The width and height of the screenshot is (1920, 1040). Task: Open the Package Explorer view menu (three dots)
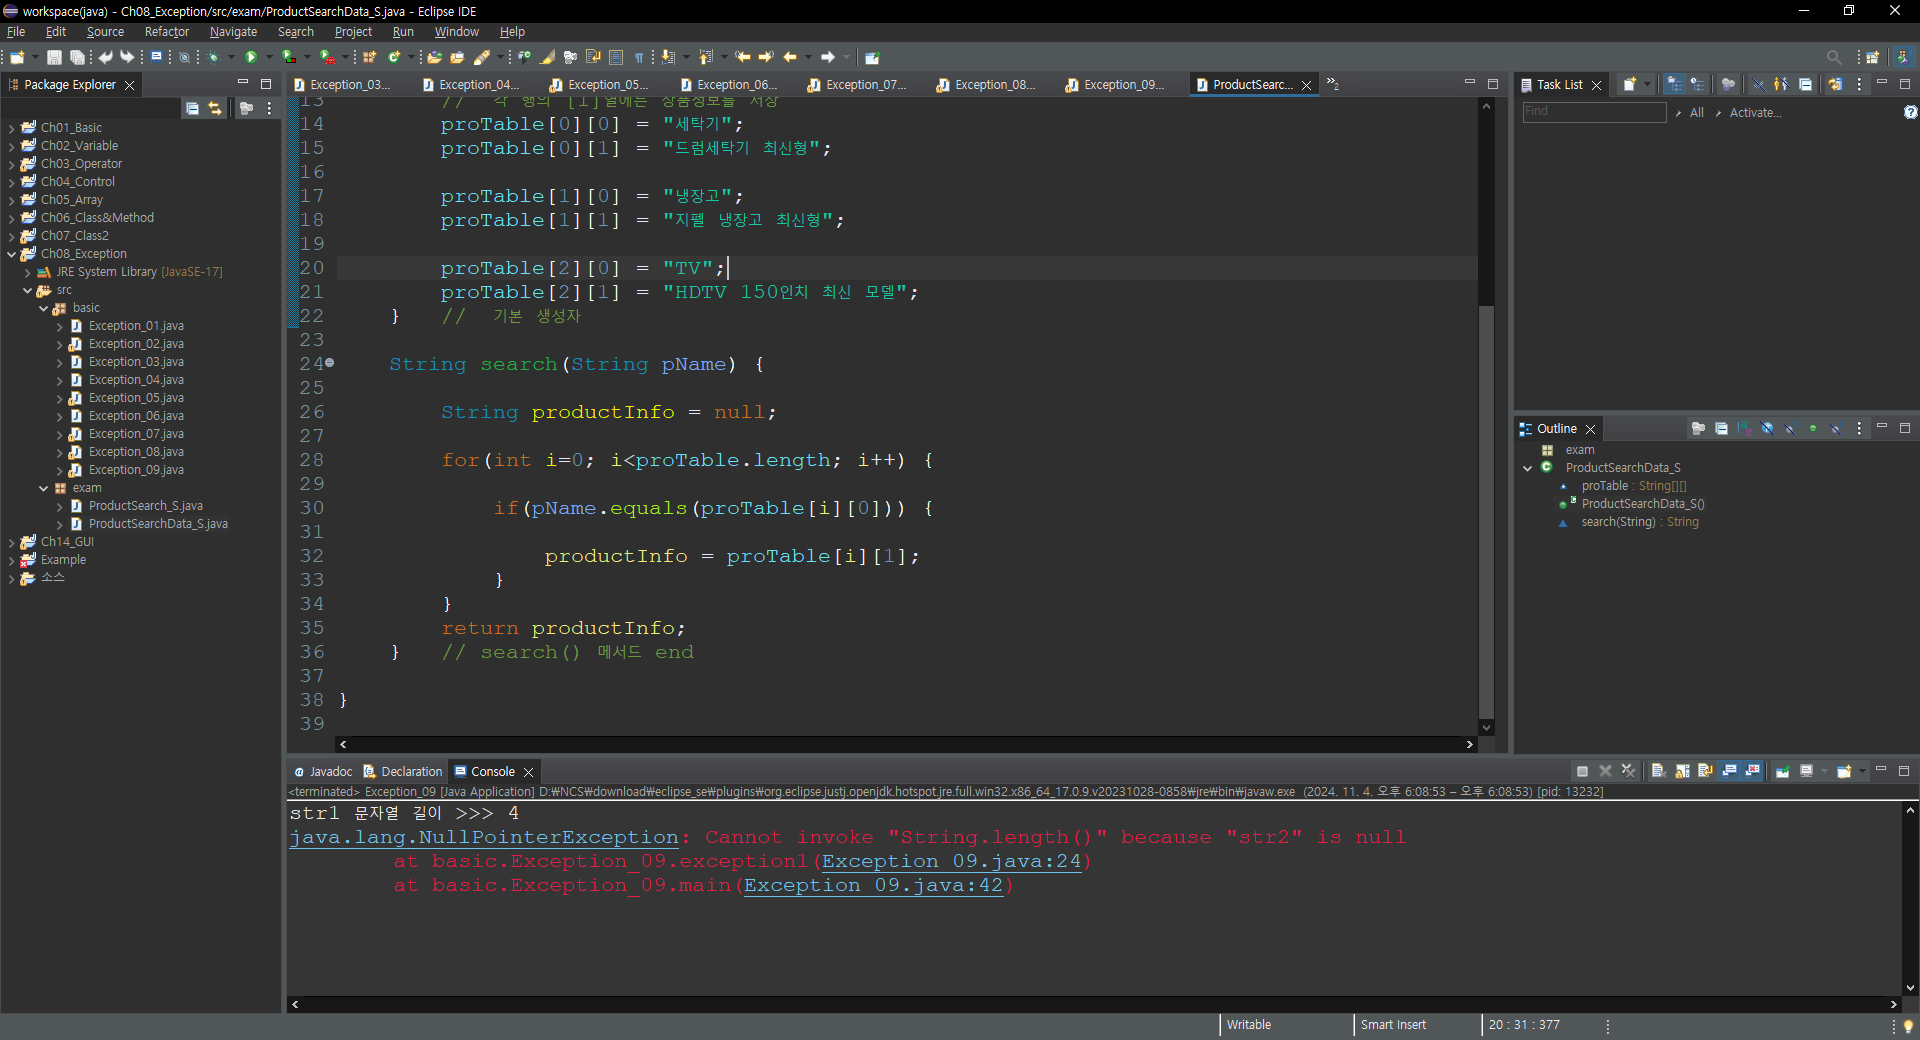point(269,108)
